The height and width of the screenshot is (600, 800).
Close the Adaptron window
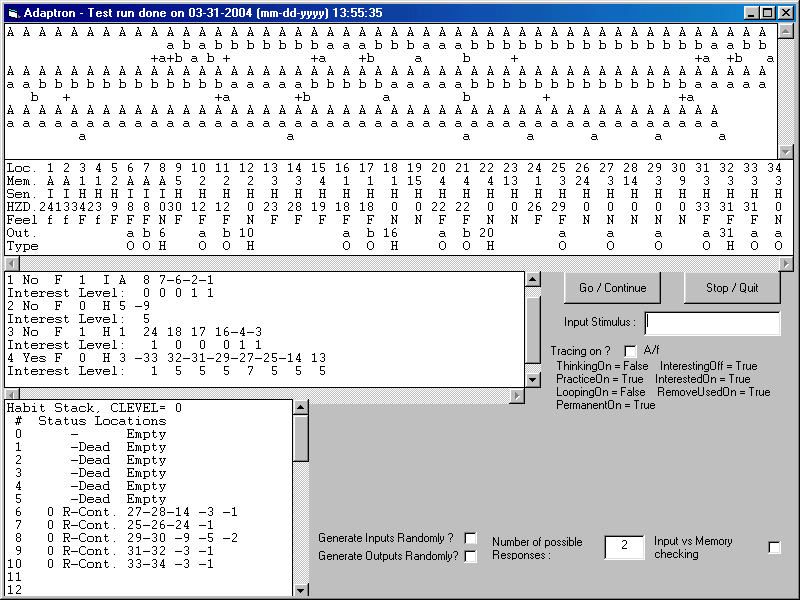785,13
